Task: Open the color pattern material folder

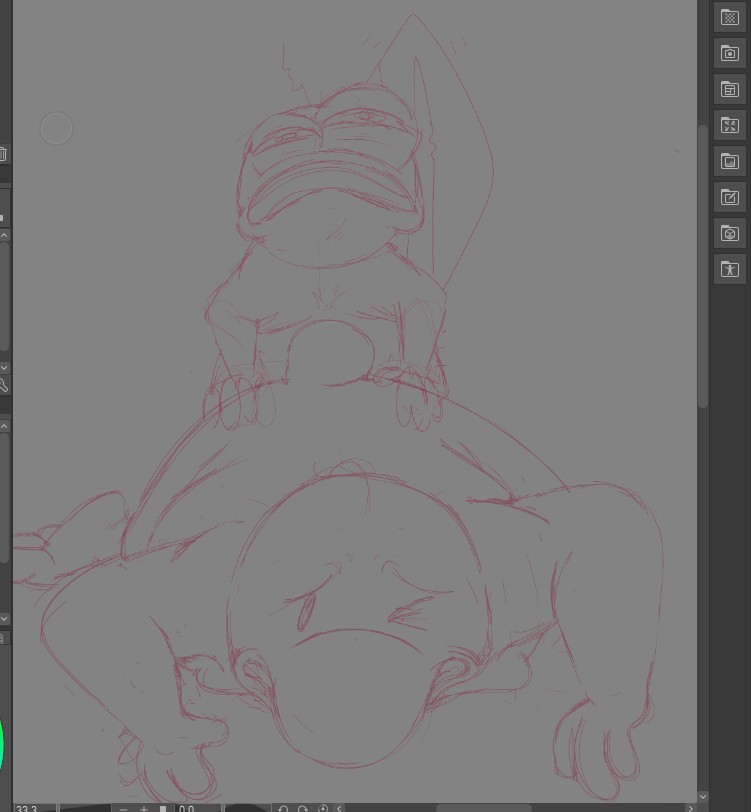Action: pyautogui.click(x=730, y=17)
